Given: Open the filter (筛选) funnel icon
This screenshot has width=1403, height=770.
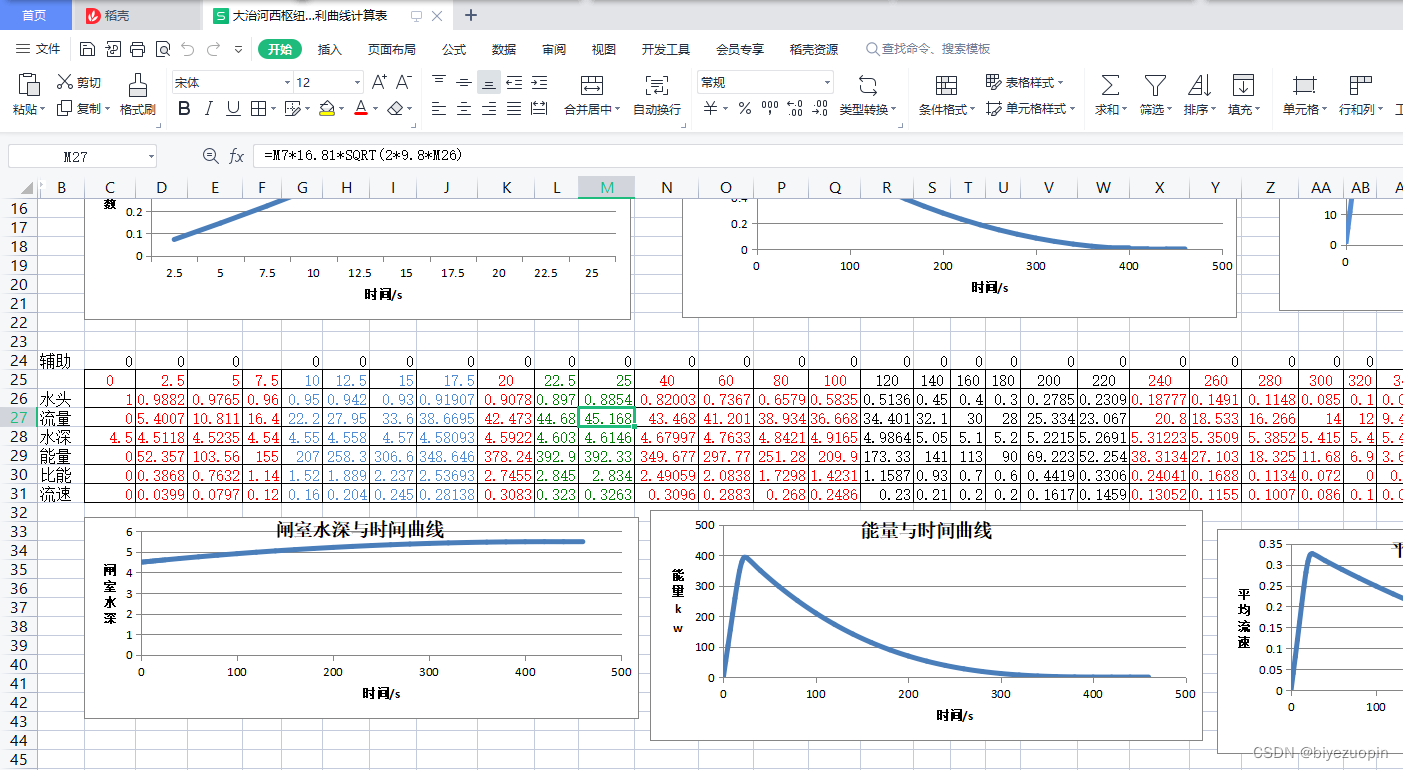Looking at the screenshot, I should click(1155, 85).
